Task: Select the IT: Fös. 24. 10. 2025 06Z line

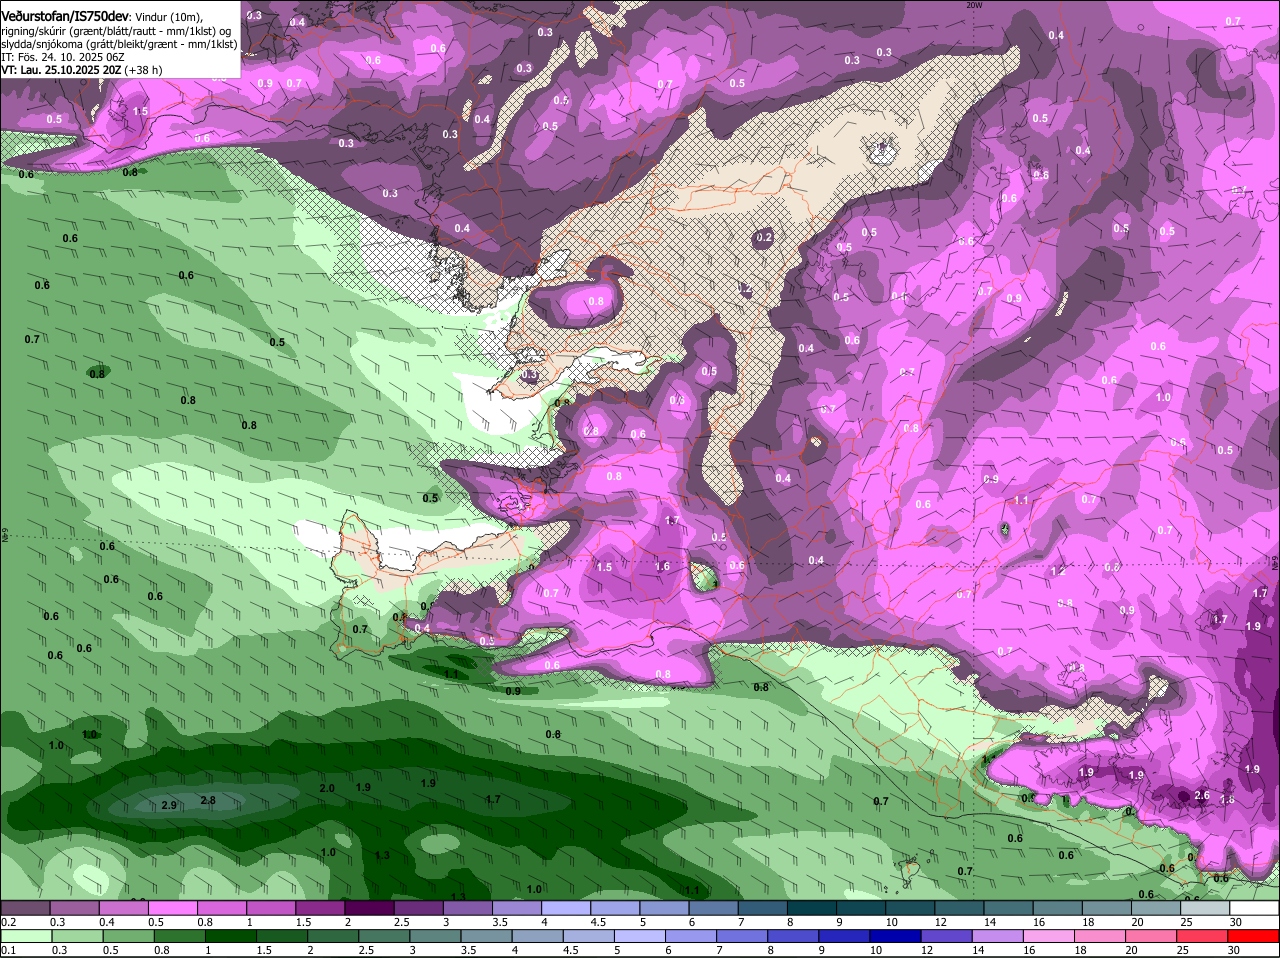Action: click(x=63, y=57)
